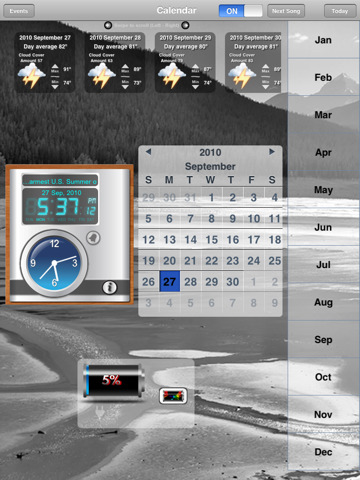Viewport: 360px width, 480px height.
Task: Select September 15 in calendar
Action: (211, 239)
